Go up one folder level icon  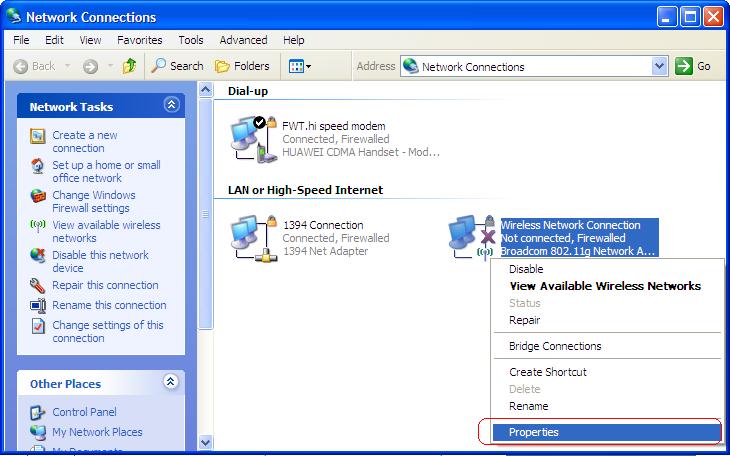click(129, 66)
